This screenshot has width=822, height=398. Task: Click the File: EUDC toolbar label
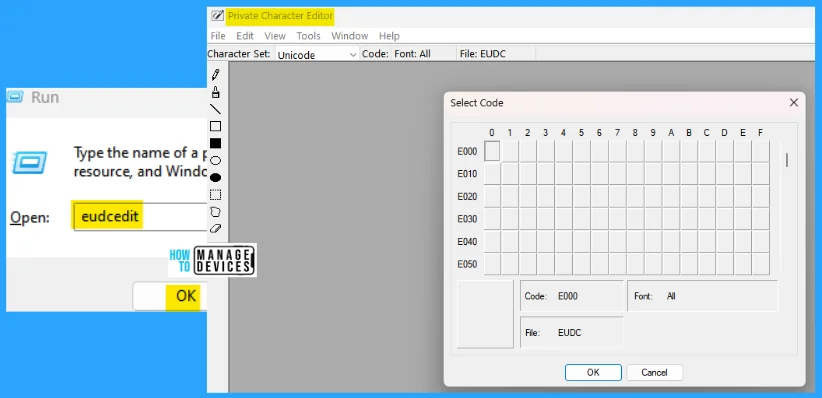click(x=482, y=54)
